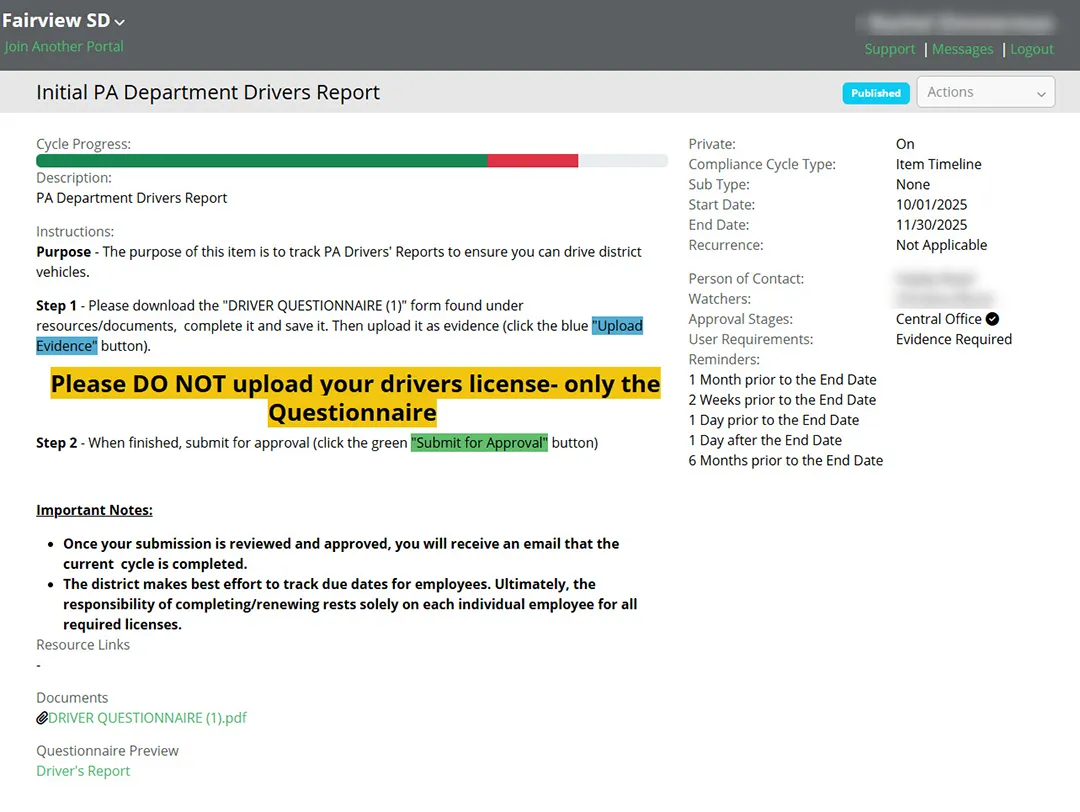Click the 6 Months prior to the End Date reminder

coord(786,460)
